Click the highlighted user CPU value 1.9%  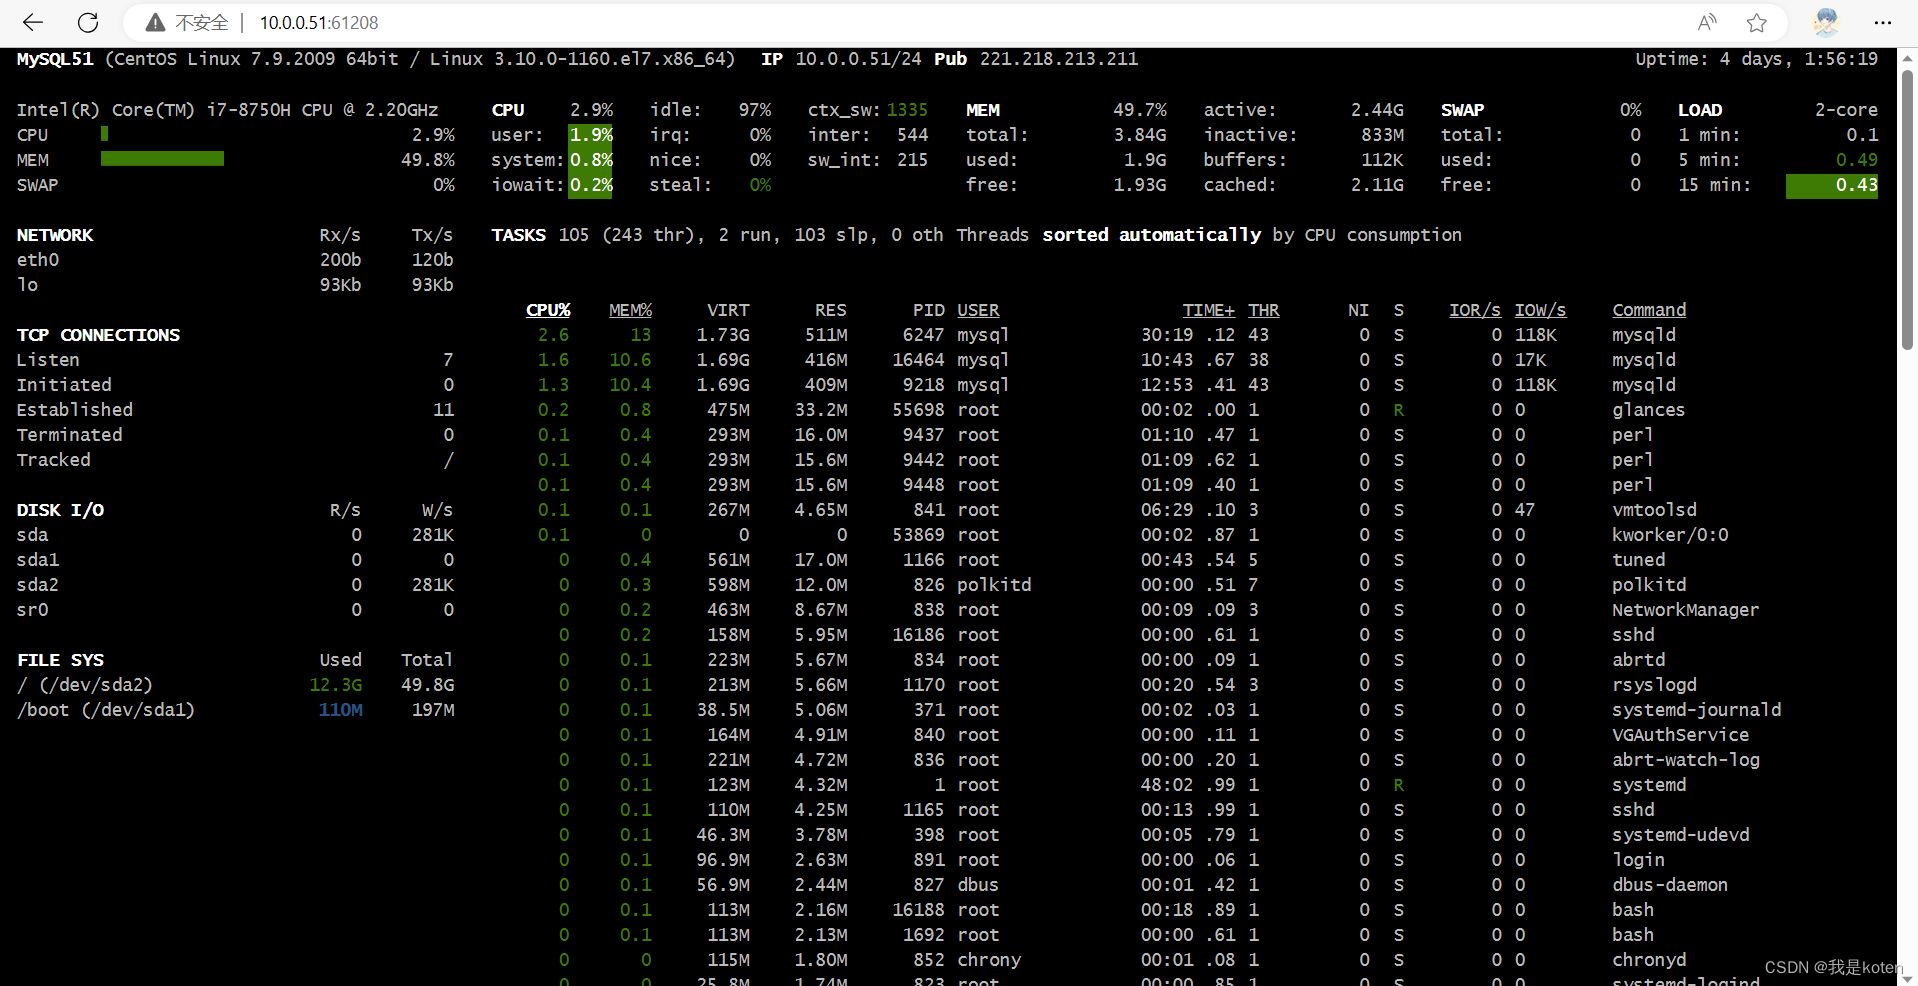[591, 135]
